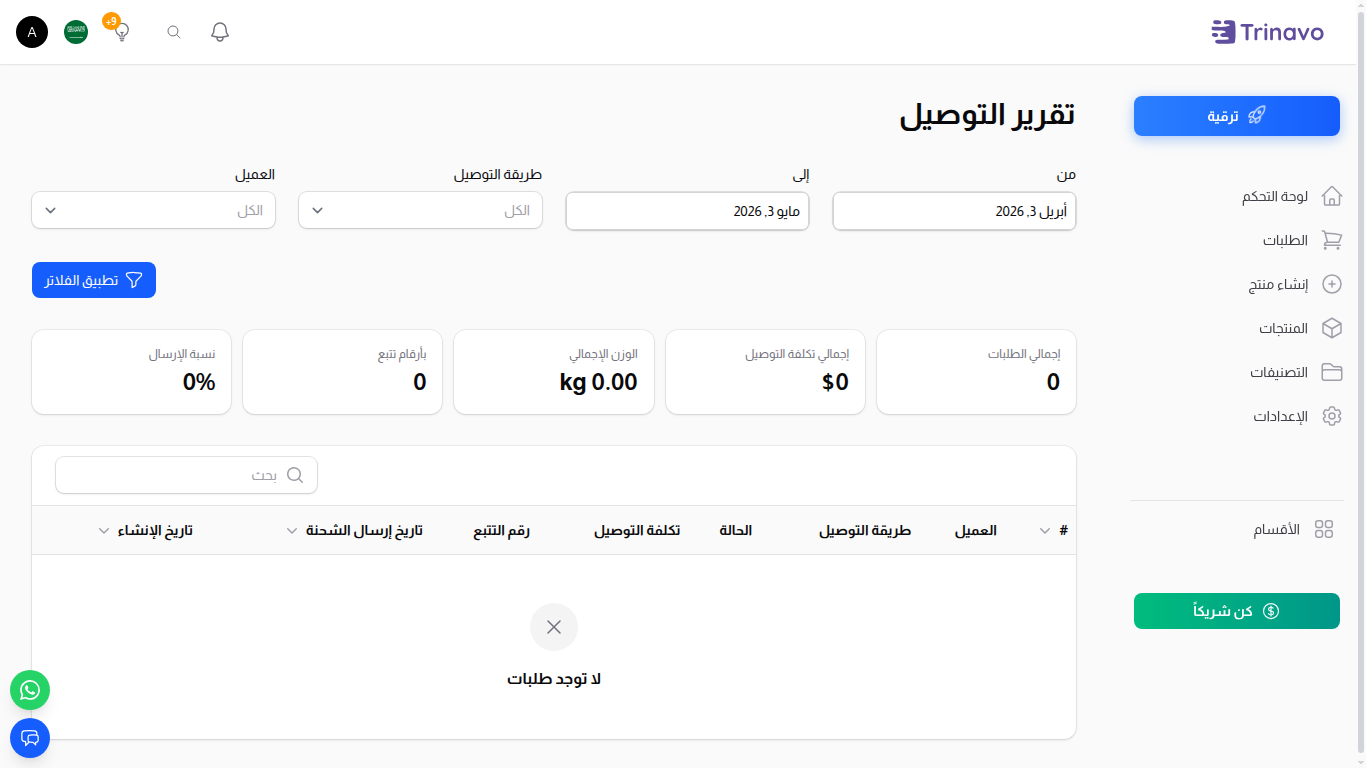Click the العميل column header
The height and width of the screenshot is (768, 1366).
click(976, 531)
